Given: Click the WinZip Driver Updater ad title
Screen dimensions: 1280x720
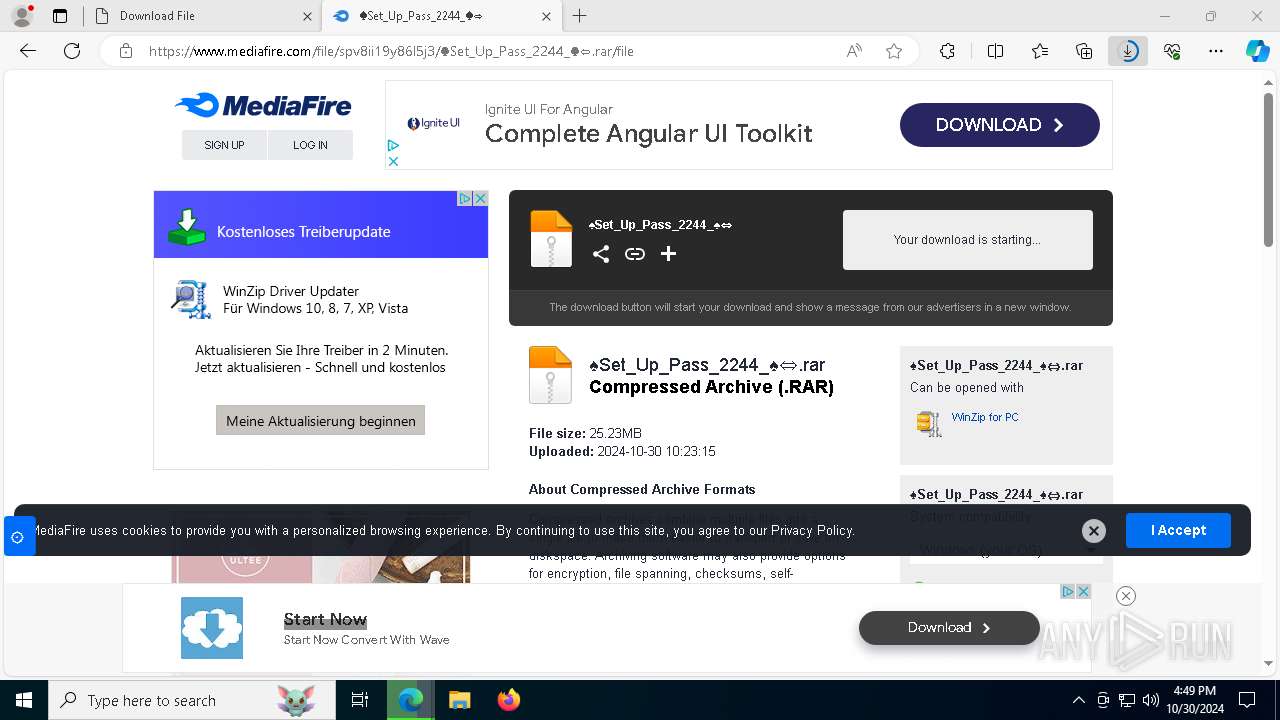Looking at the screenshot, I should coord(291,291).
